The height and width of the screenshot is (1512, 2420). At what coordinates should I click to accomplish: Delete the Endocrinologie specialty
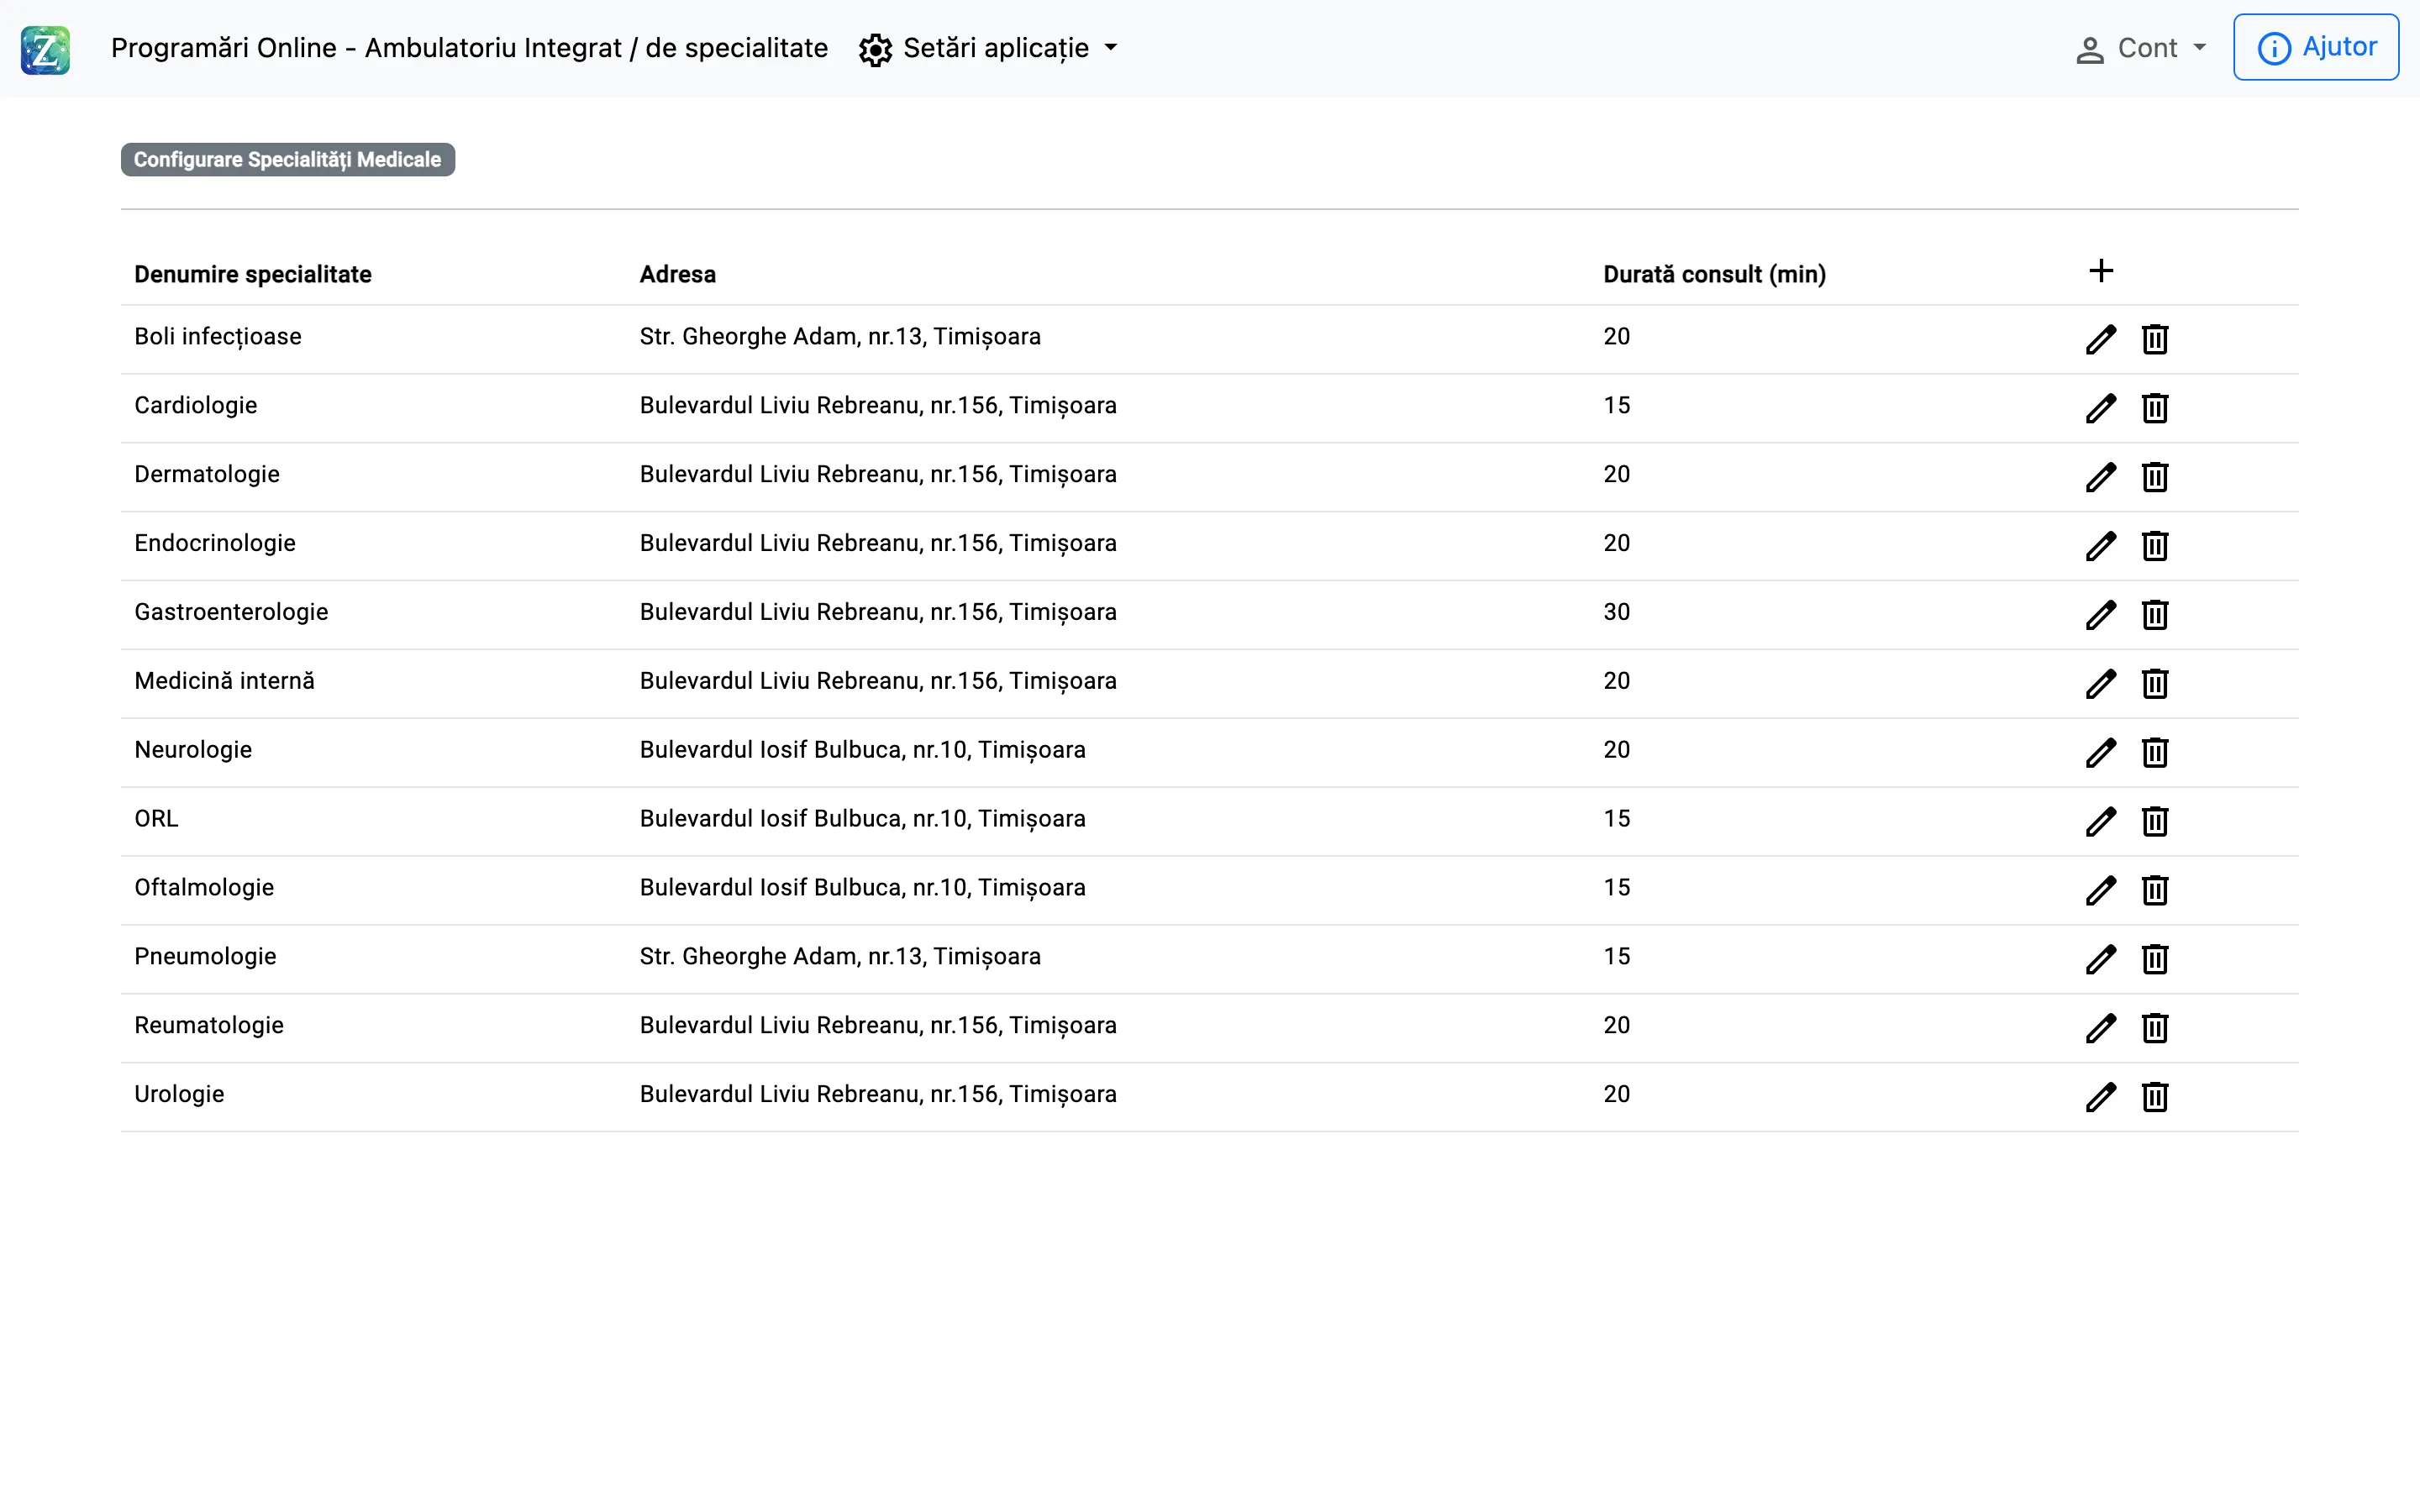tap(2155, 546)
